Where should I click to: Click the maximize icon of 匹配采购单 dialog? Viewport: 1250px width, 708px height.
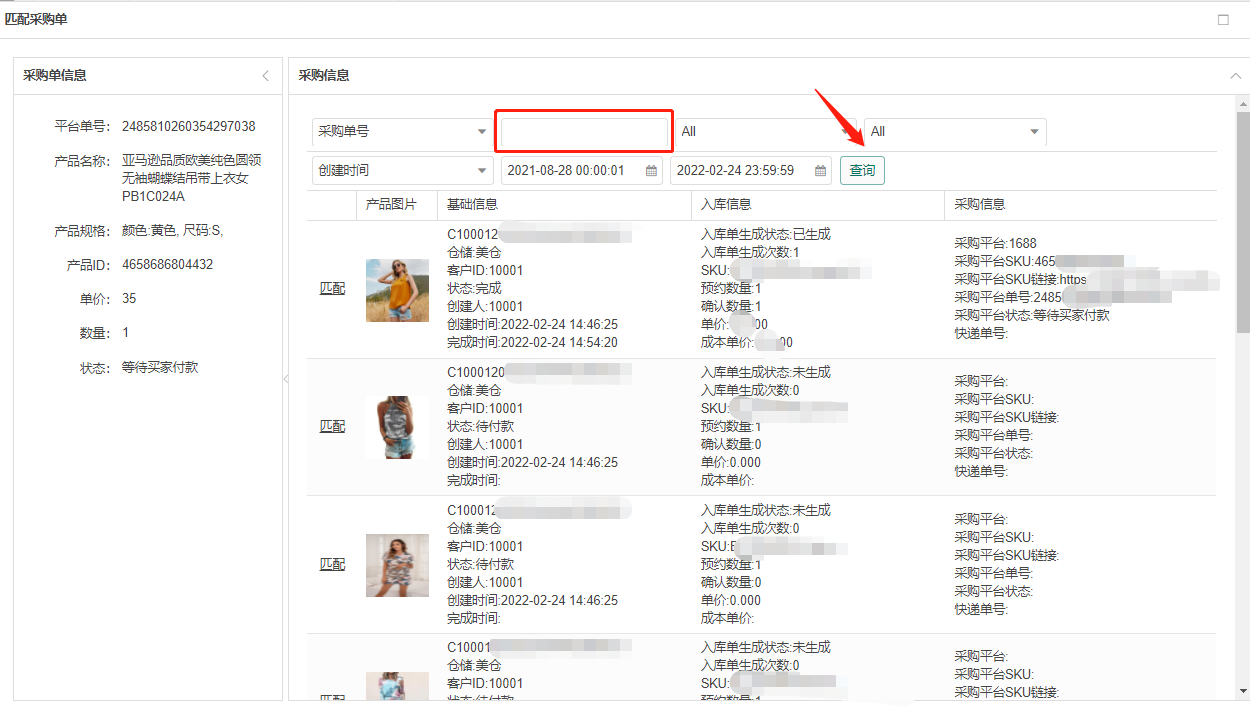coord(1223,20)
